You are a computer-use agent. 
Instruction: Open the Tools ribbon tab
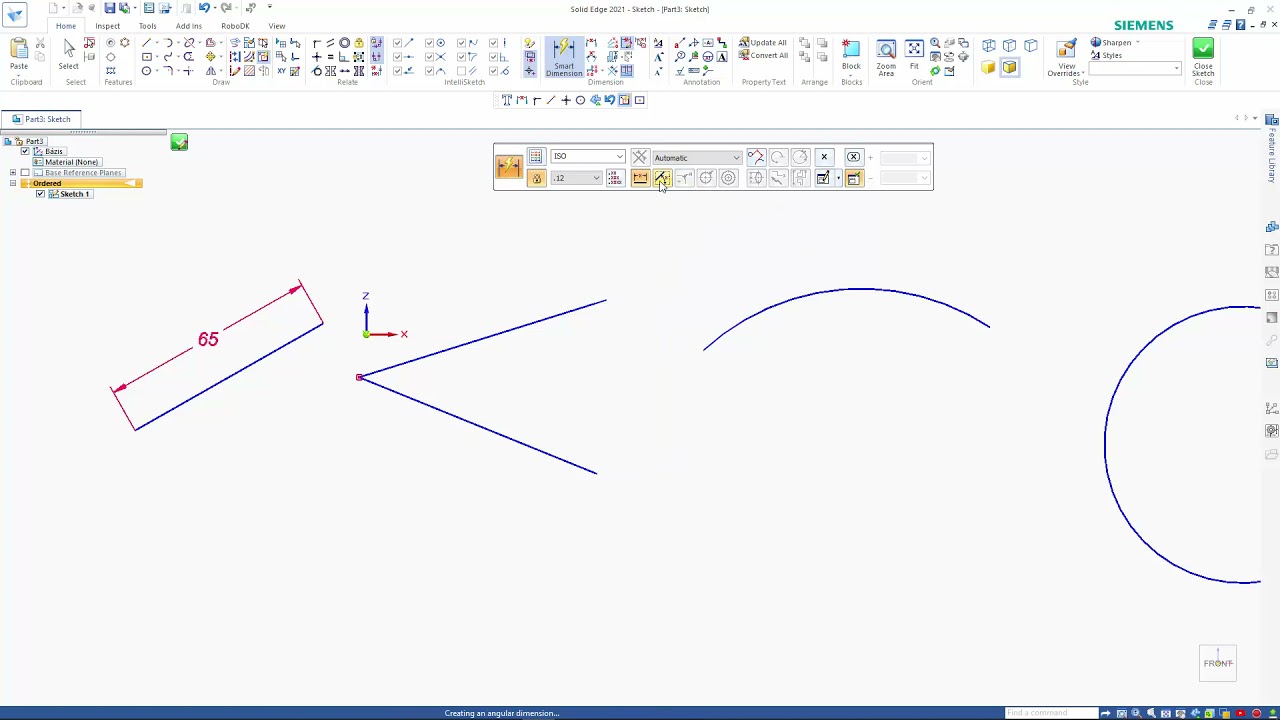[x=147, y=26]
